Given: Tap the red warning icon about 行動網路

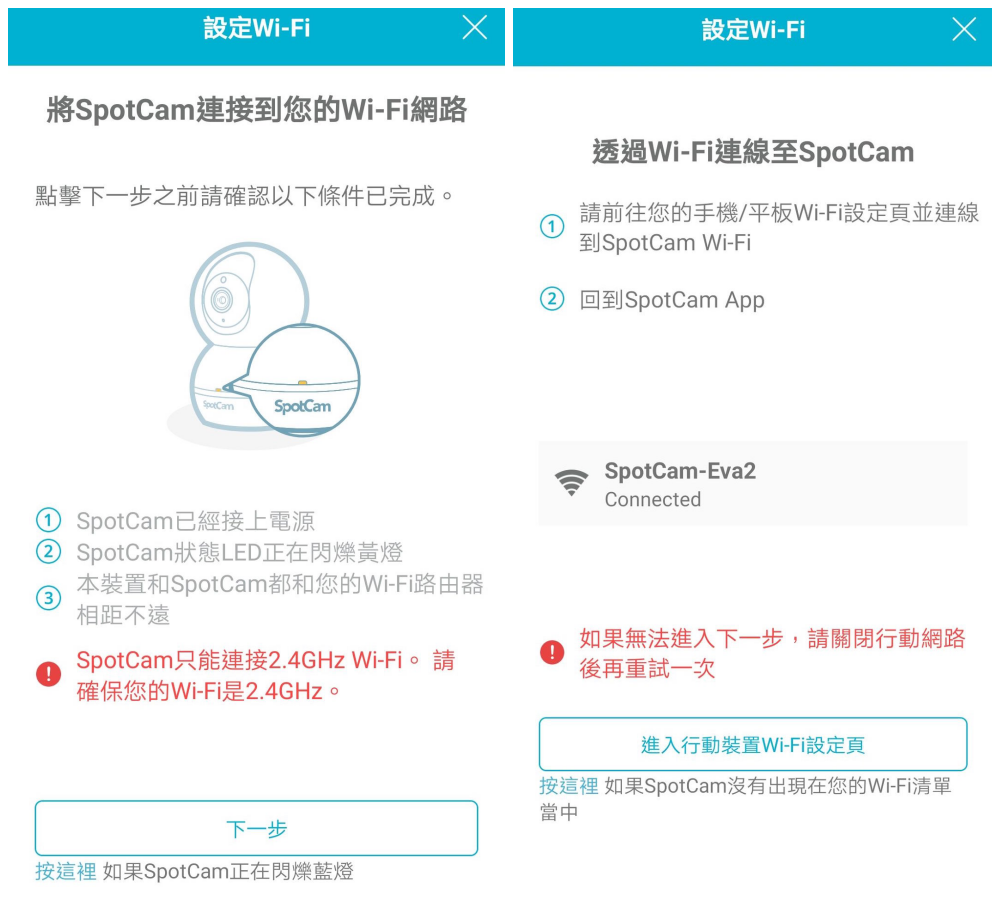Looking at the screenshot, I should tap(552, 652).
